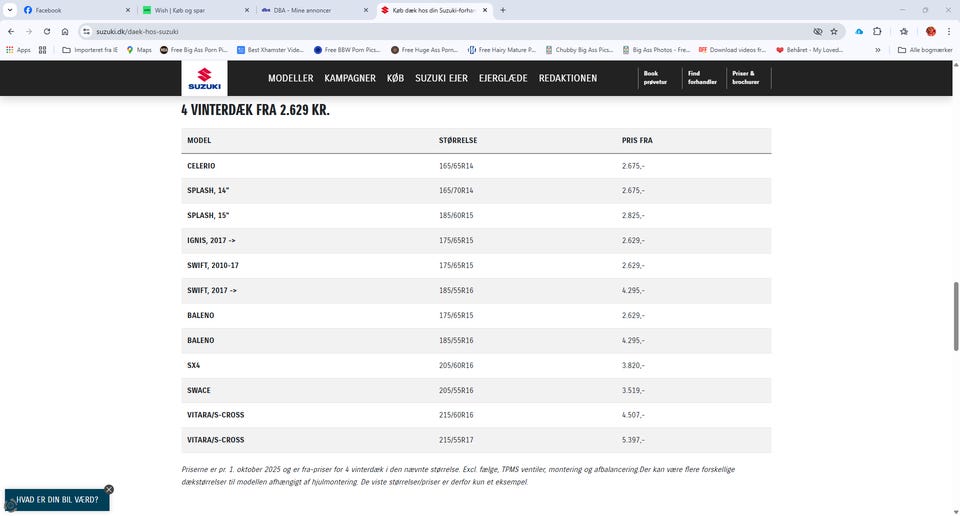Viewport: 960px width, 516px height.
Task: Open SUZUKI EJER menu
Action: [x=441, y=78]
